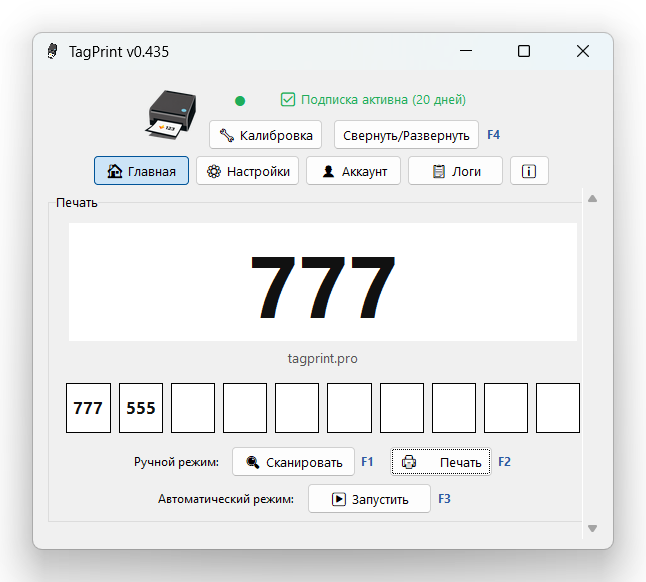Open the Калибровка calibration button
The height and width of the screenshot is (582, 646).
pyautogui.click(x=265, y=135)
